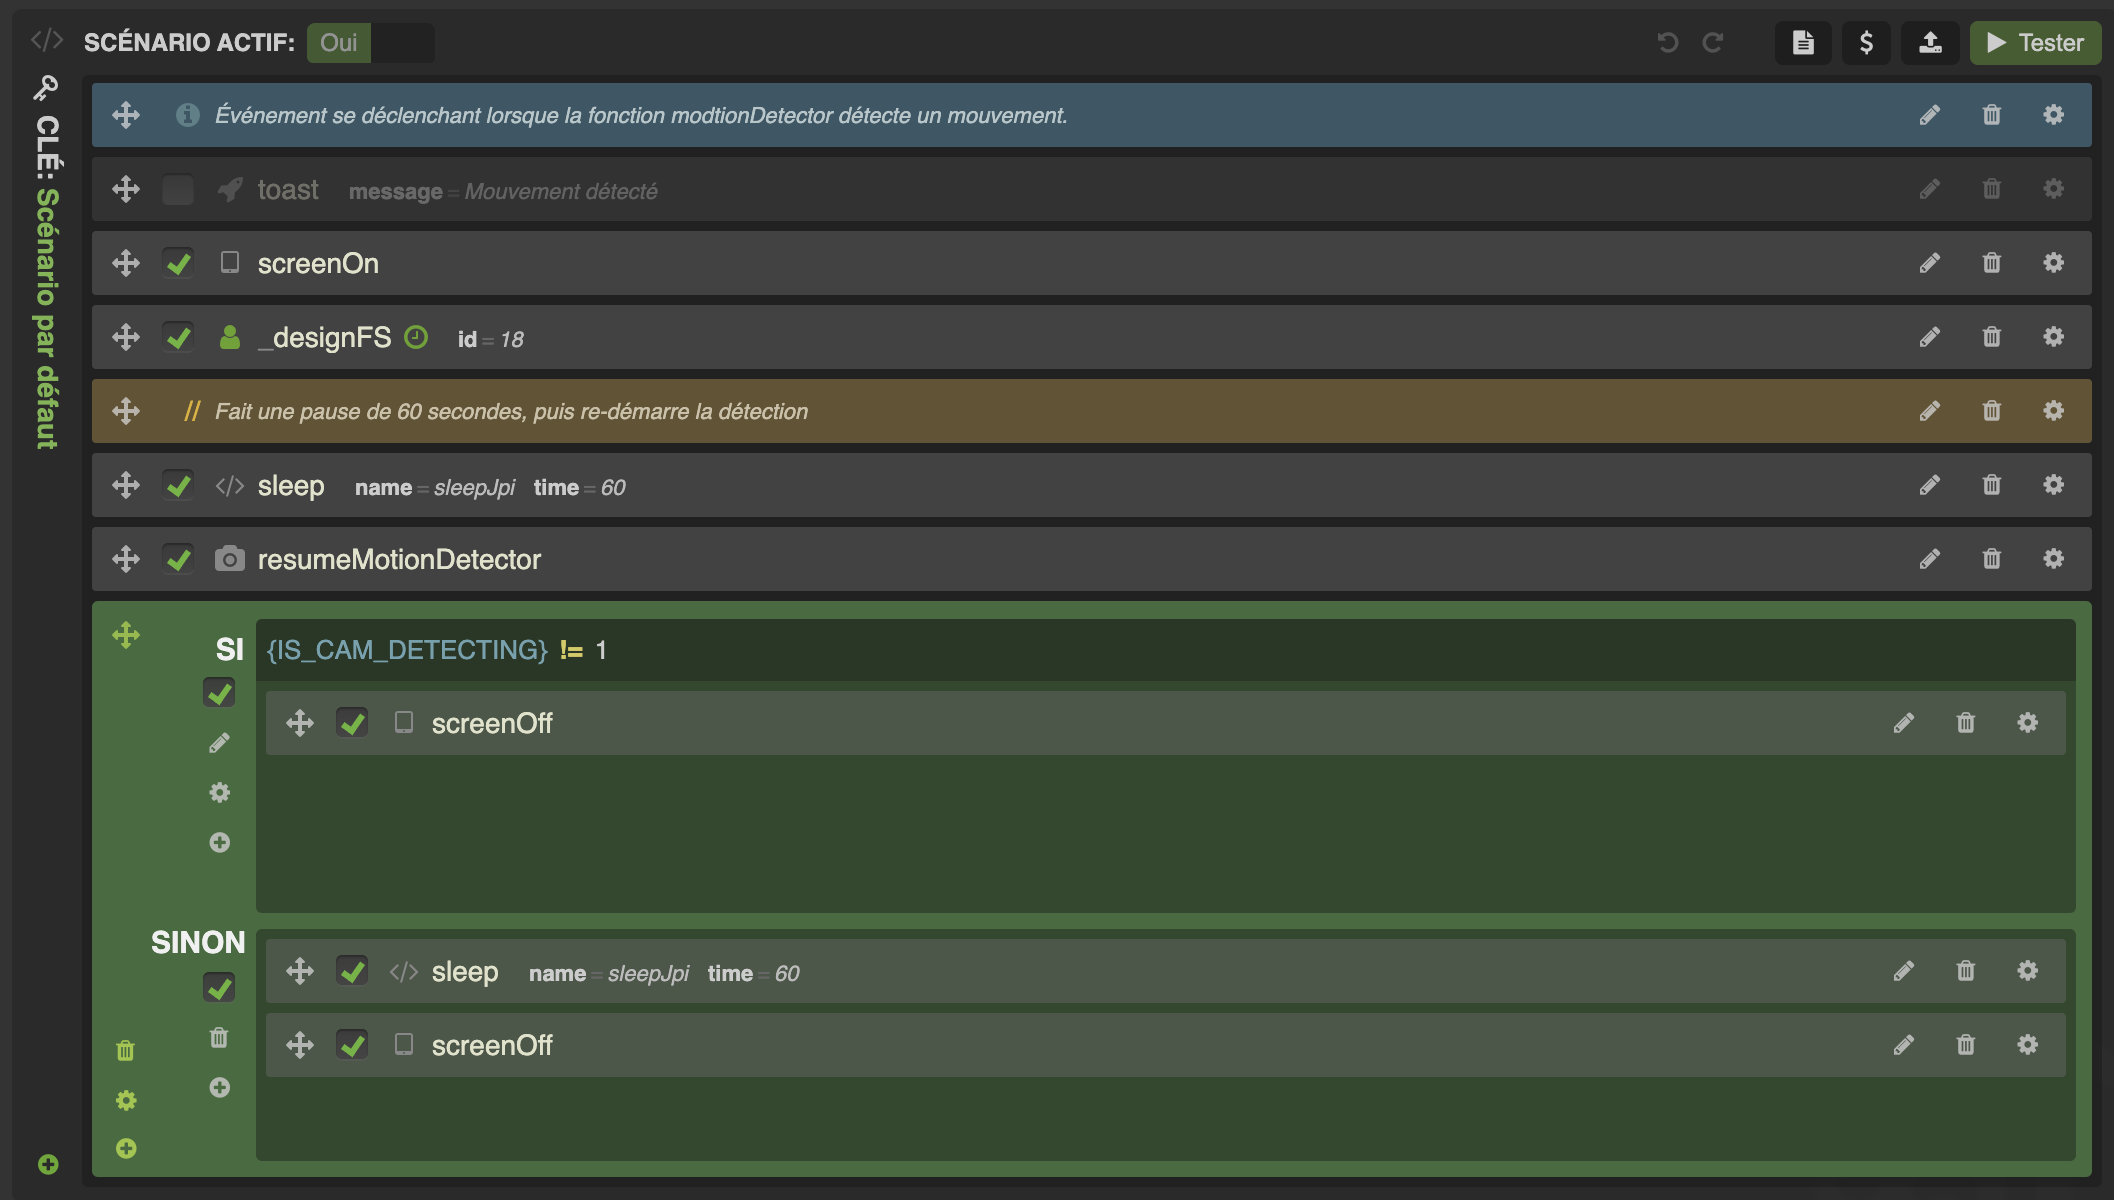2114x1200 pixels.
Task: Click the upload icon next to Tester
Action: (1930, 43)
